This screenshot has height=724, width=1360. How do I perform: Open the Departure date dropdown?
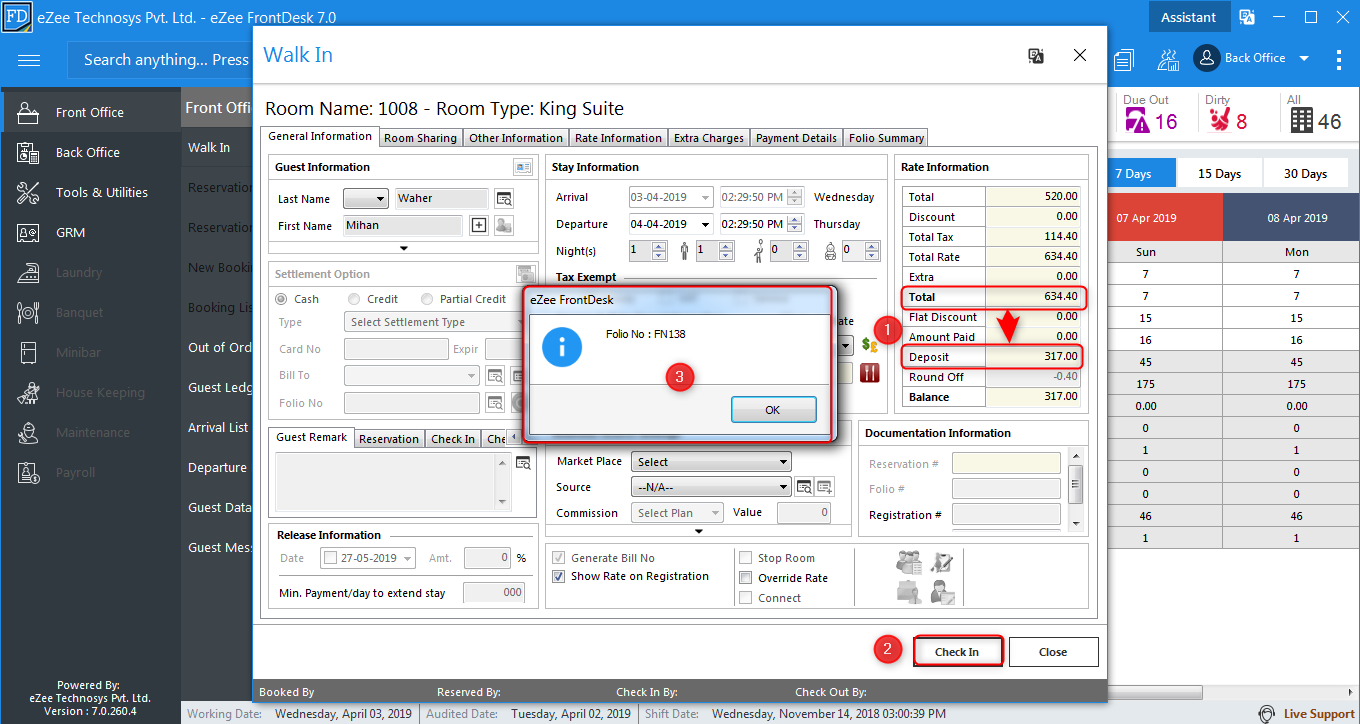pos(705,224)
